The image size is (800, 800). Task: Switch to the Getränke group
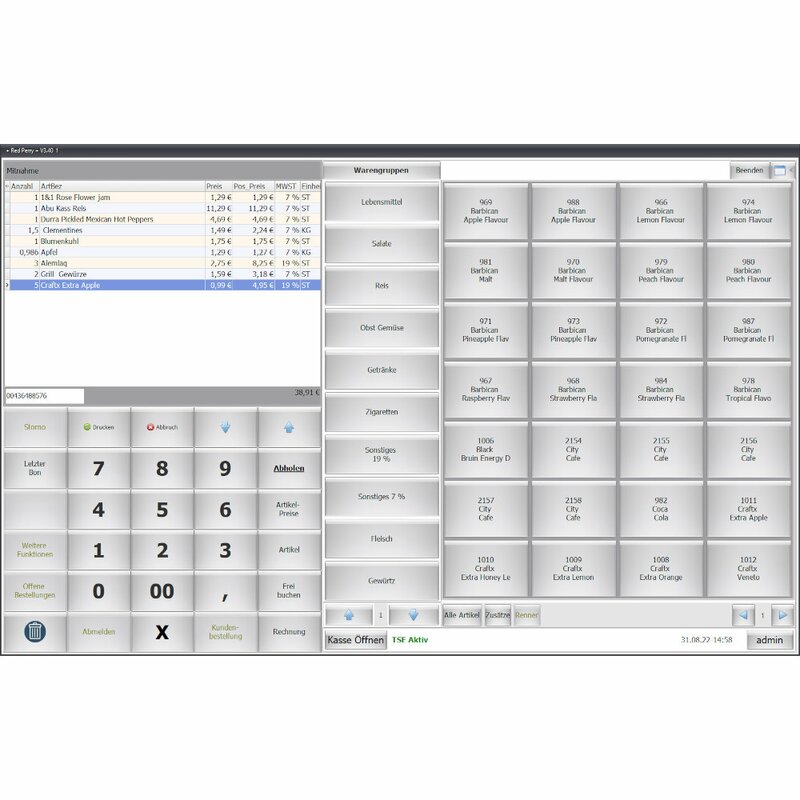(382, 370)
